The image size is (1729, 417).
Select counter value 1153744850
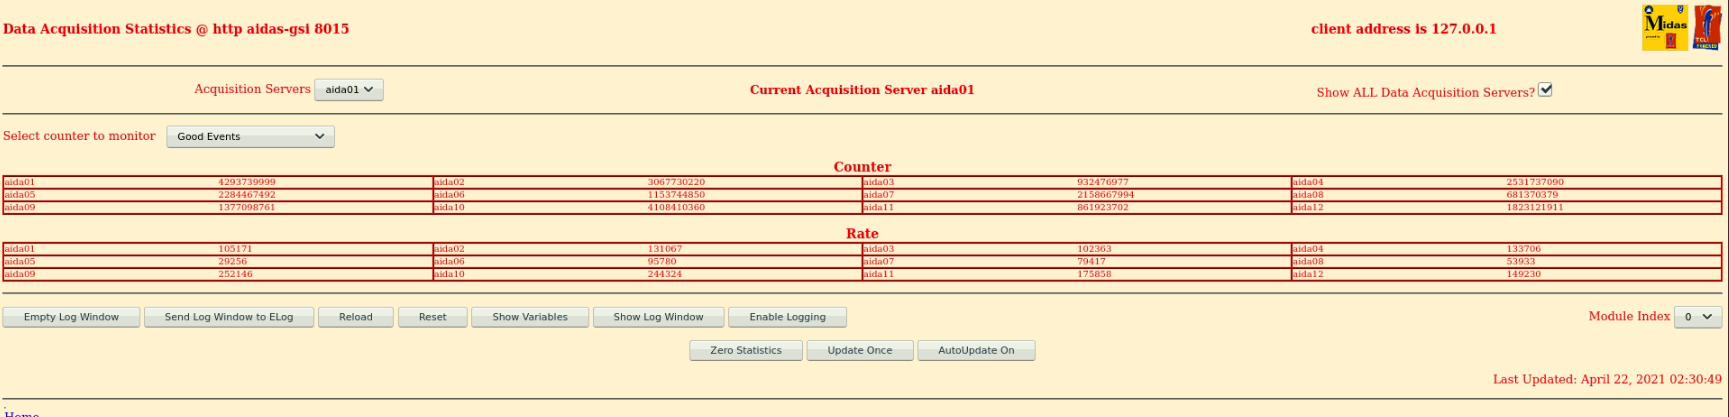[x=676, y=195]
